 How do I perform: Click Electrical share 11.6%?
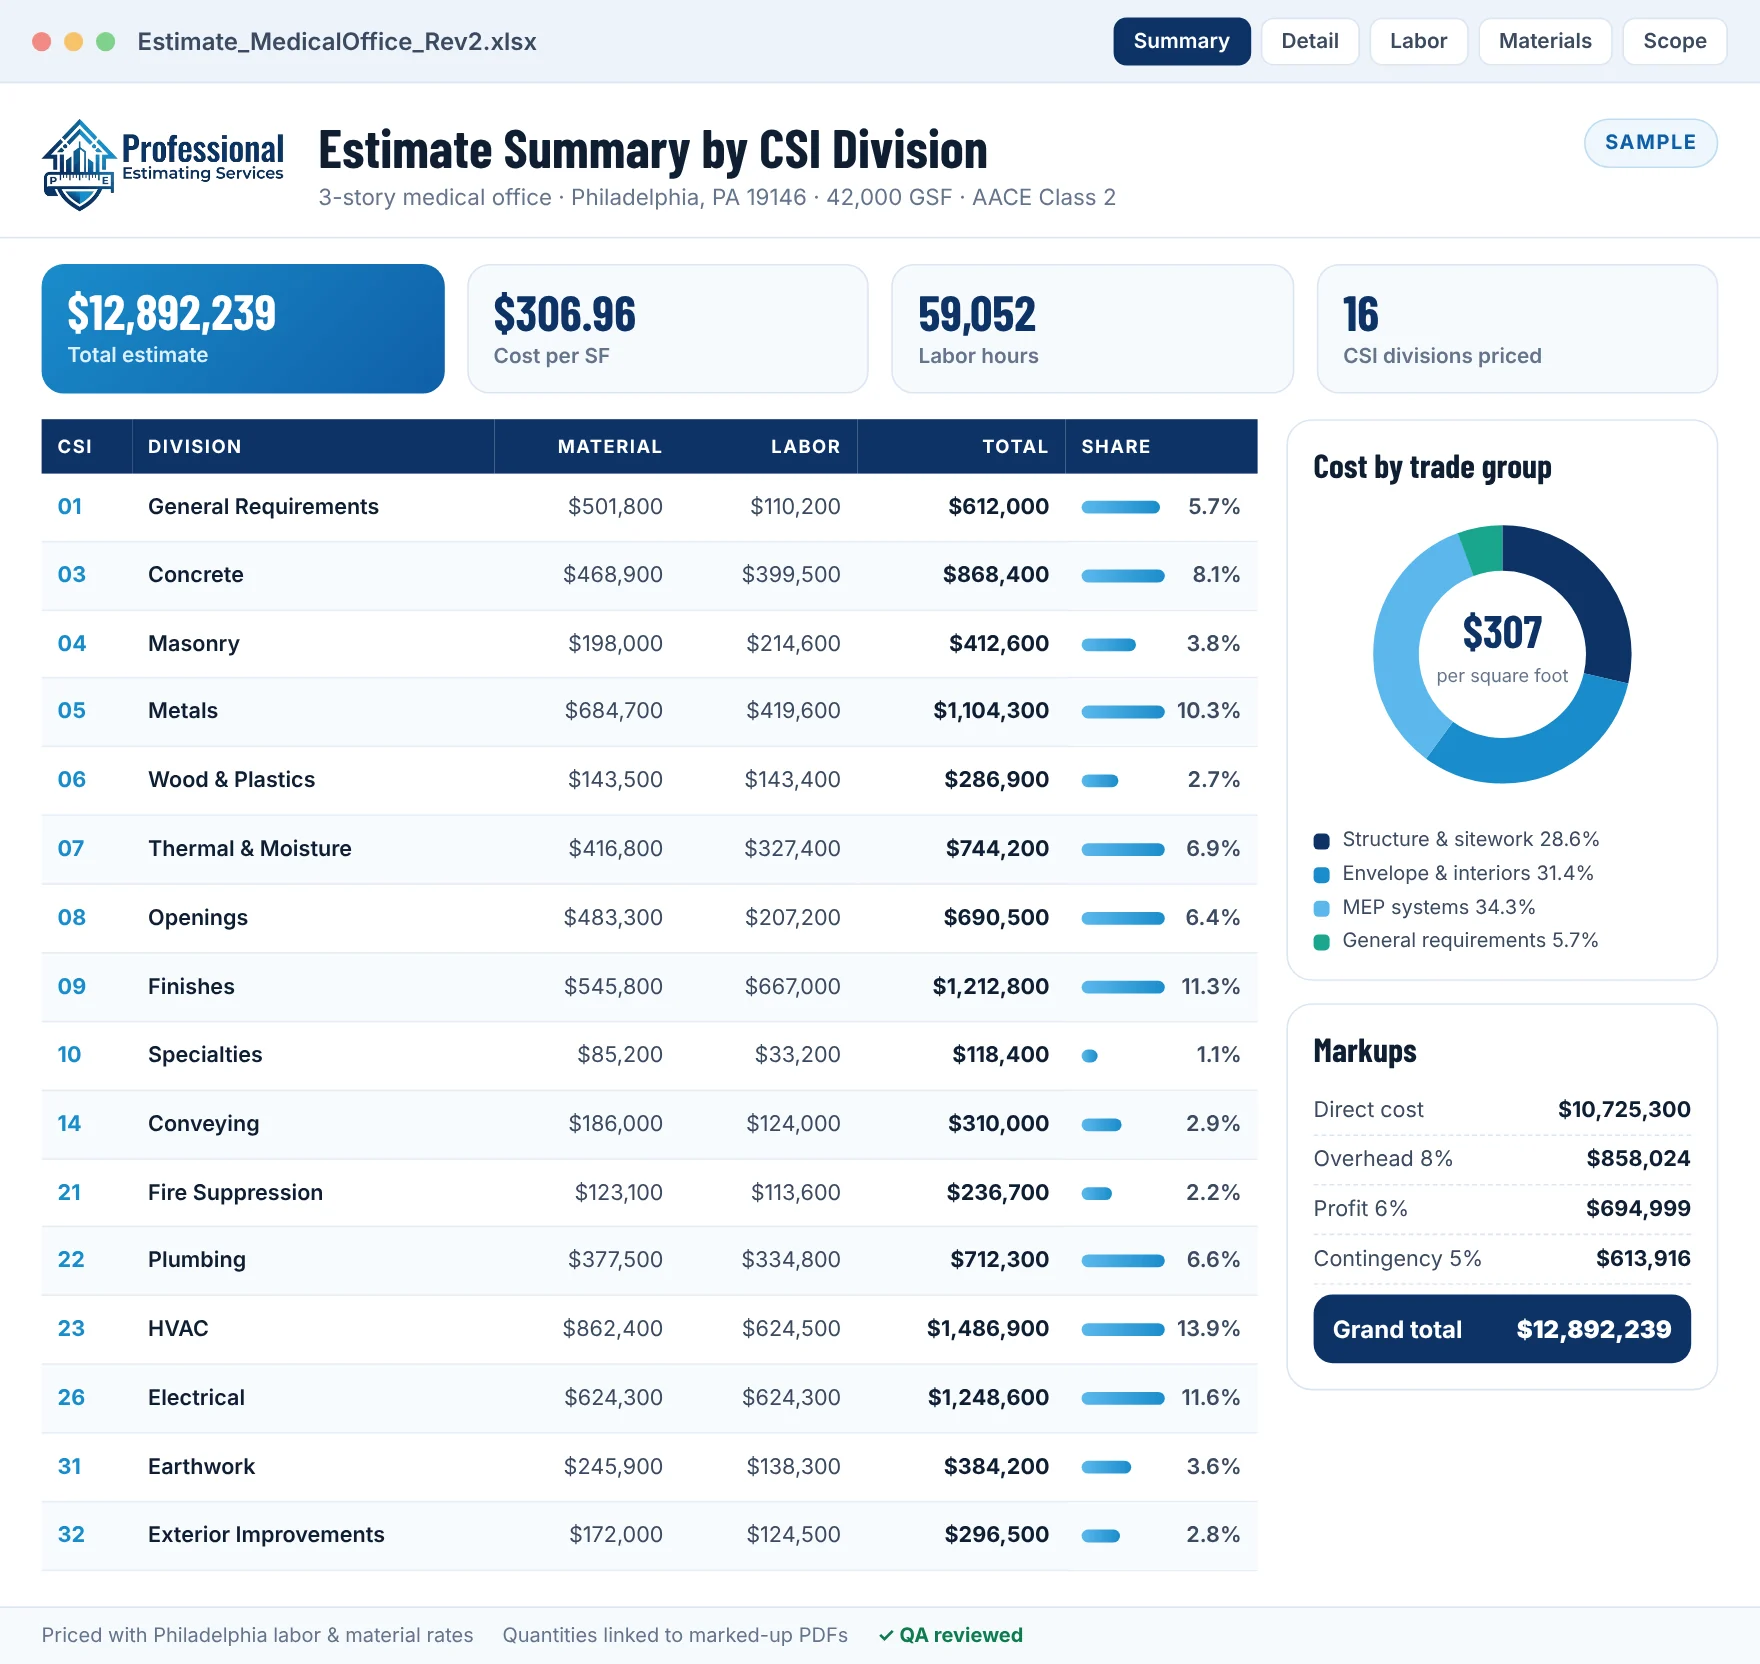[1211, 1398]
